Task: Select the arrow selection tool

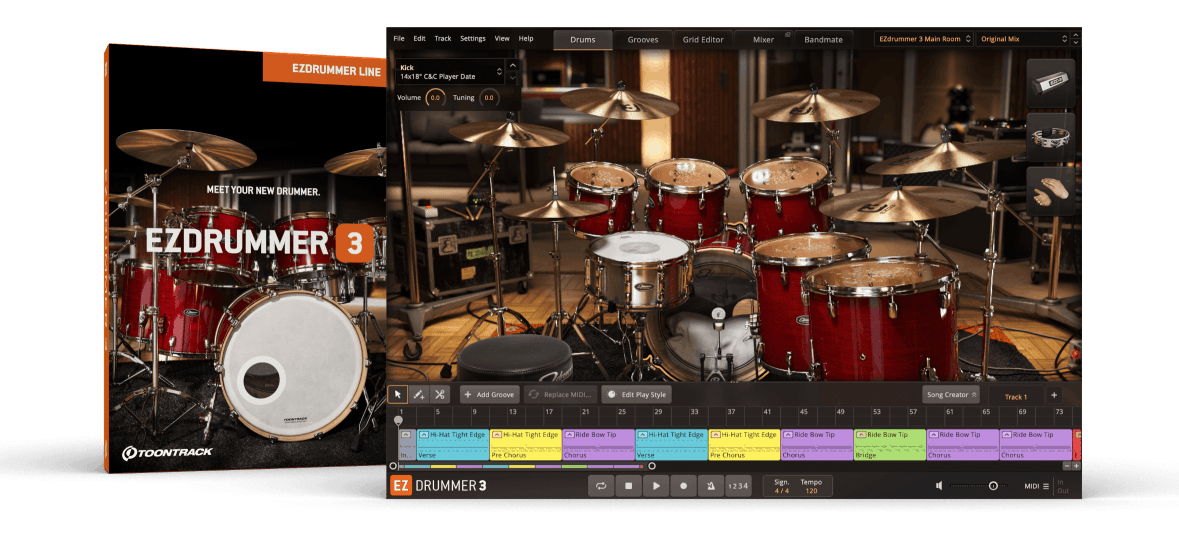Action: (x=398, y=394)
